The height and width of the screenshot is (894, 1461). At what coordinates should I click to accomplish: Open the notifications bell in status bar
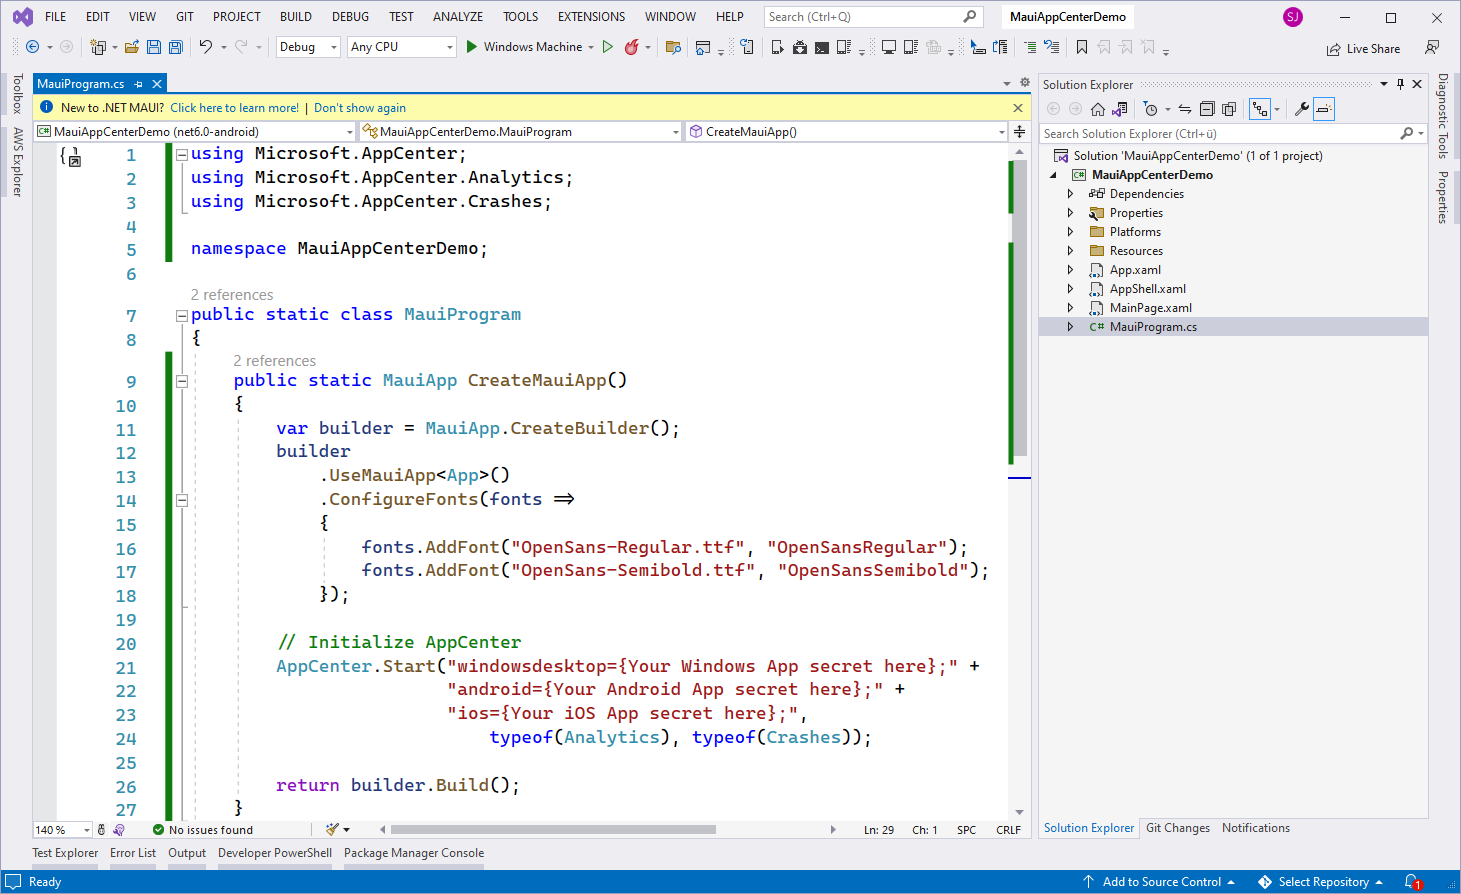1412,881
